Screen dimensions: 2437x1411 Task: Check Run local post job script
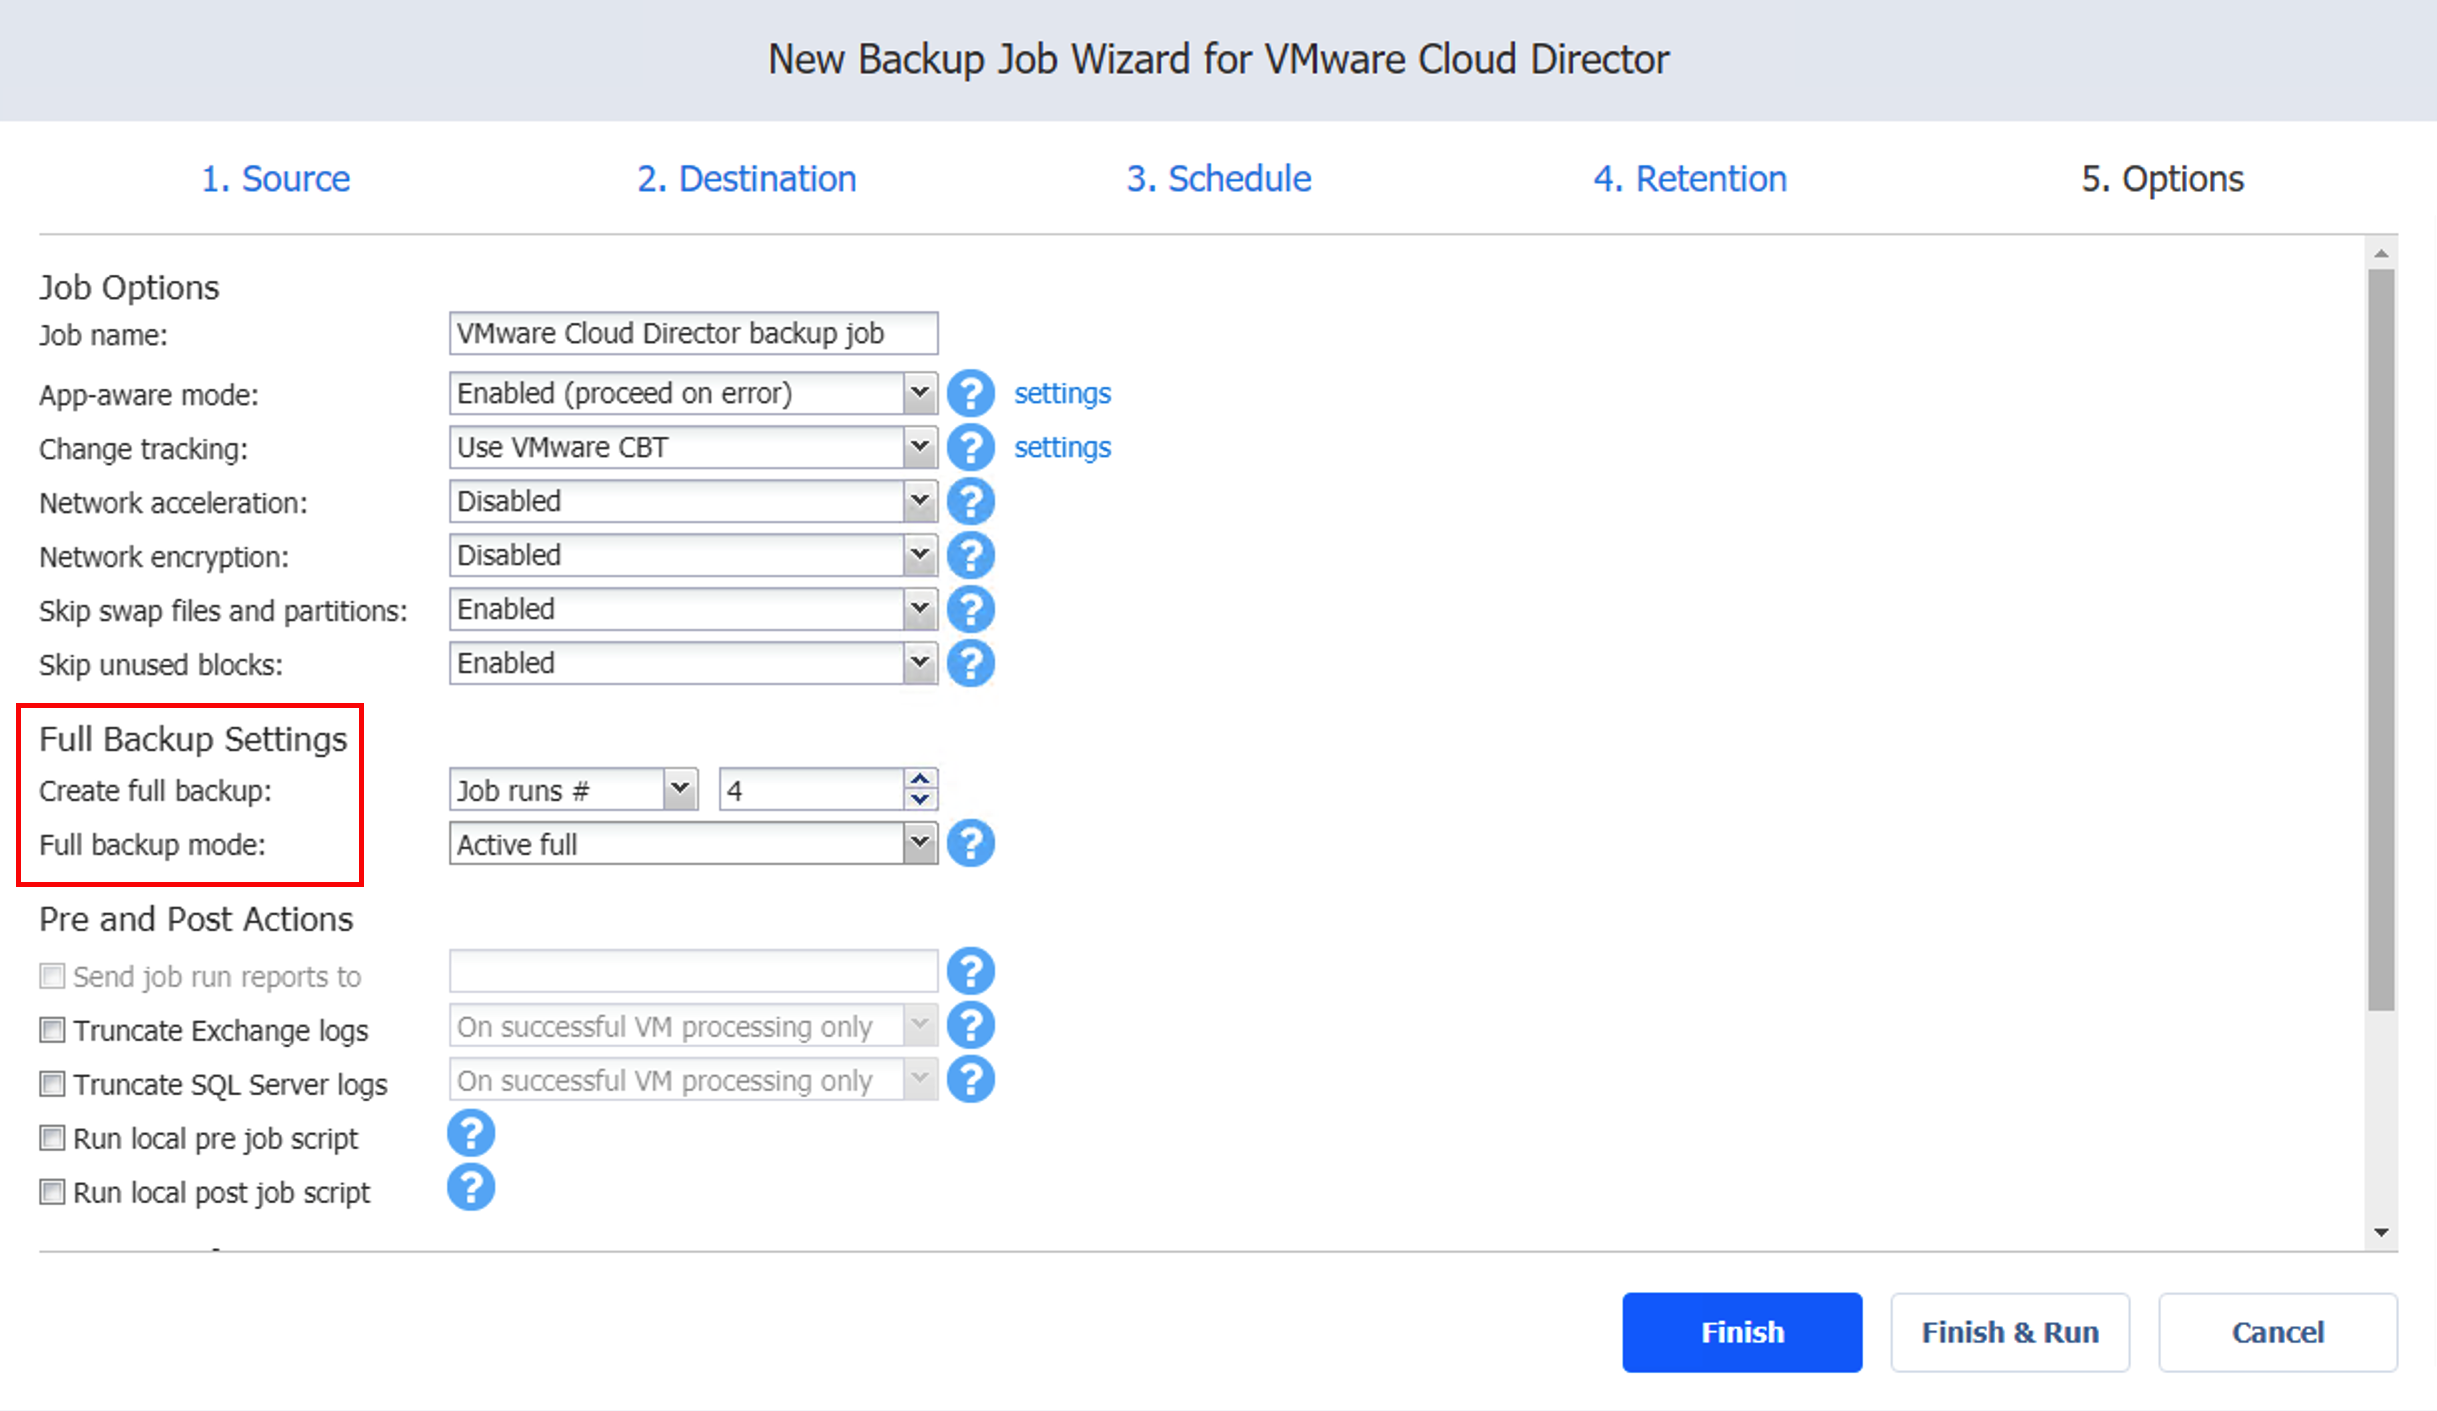52,1191
